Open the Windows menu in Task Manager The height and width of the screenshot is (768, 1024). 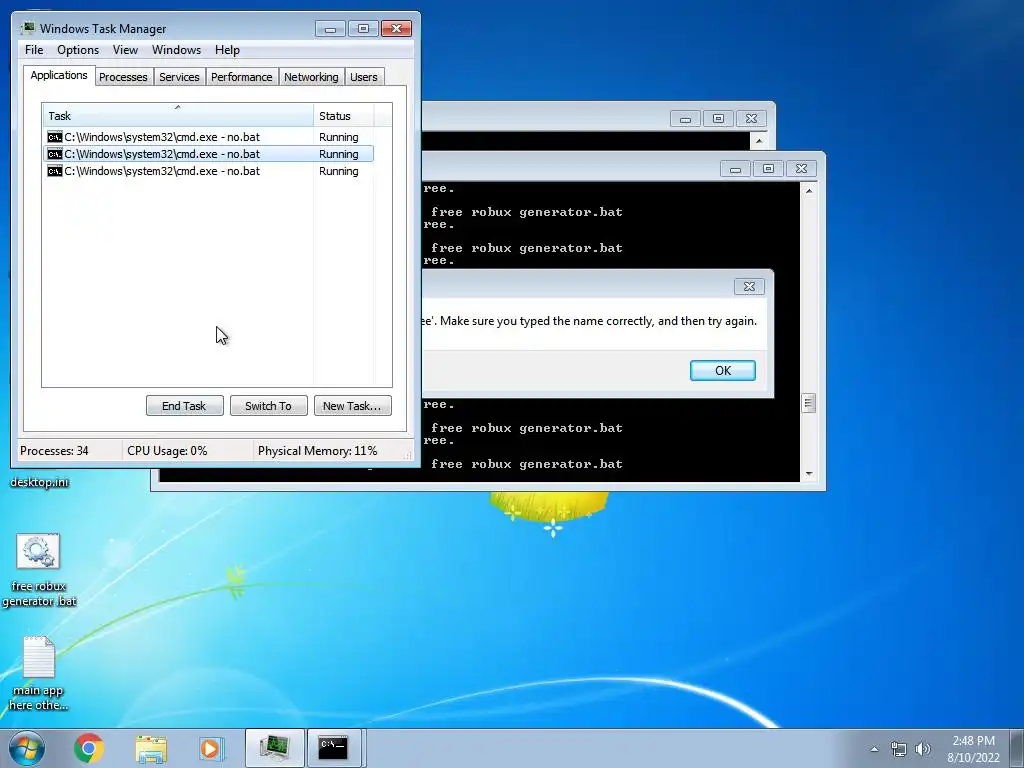click(x=176, y=50)
